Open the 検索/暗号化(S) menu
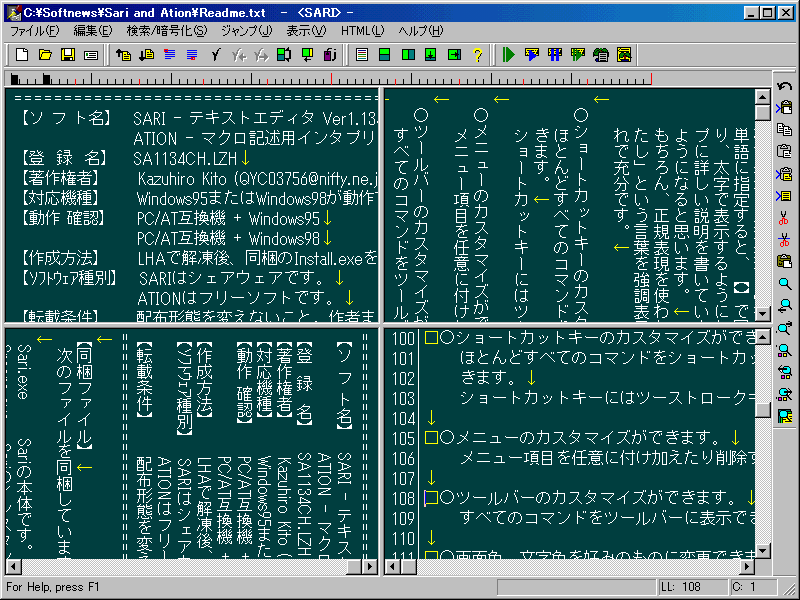The image size is (800, 600). [x=167, y=31]
